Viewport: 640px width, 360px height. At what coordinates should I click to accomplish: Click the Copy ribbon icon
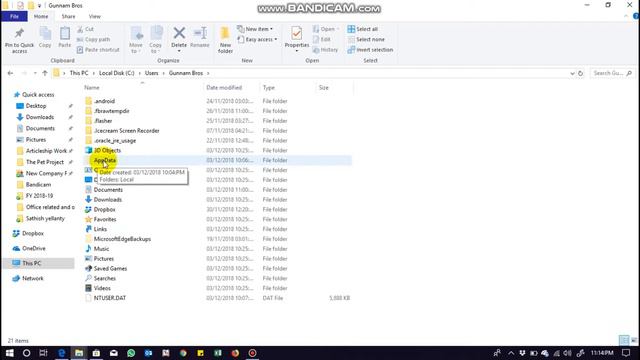45,38
